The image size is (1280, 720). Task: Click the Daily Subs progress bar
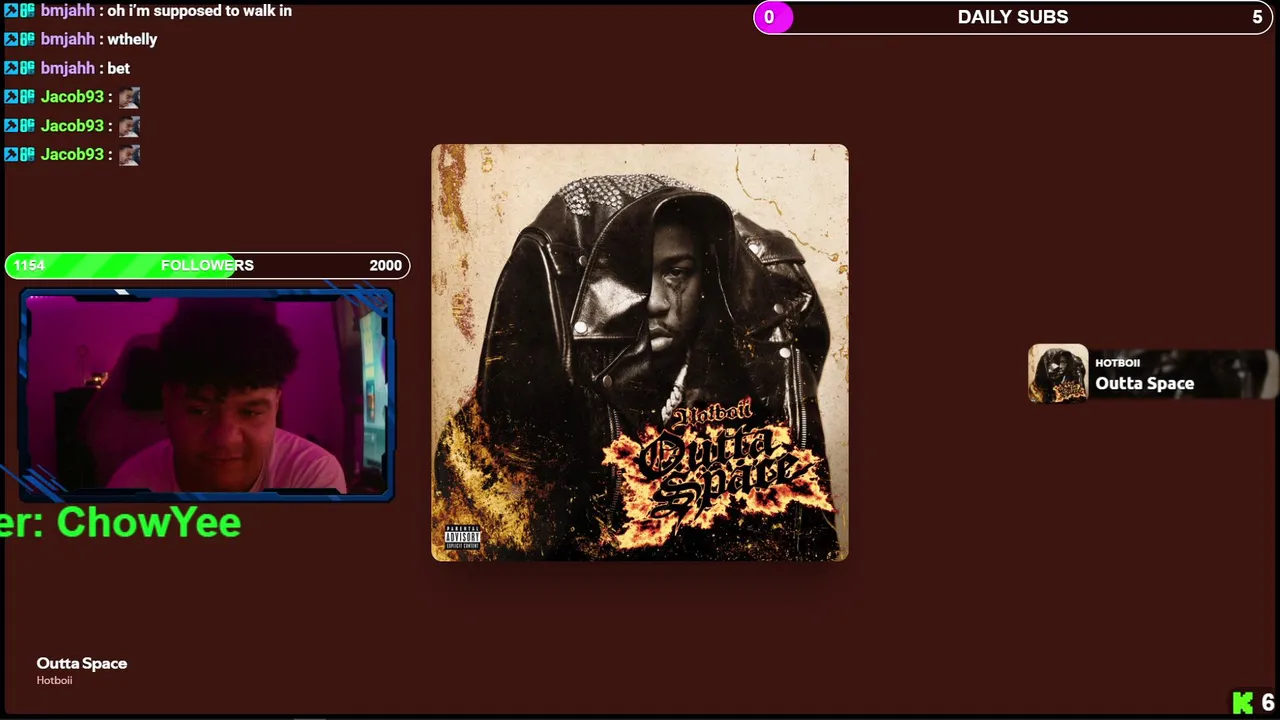(1013, 17)
